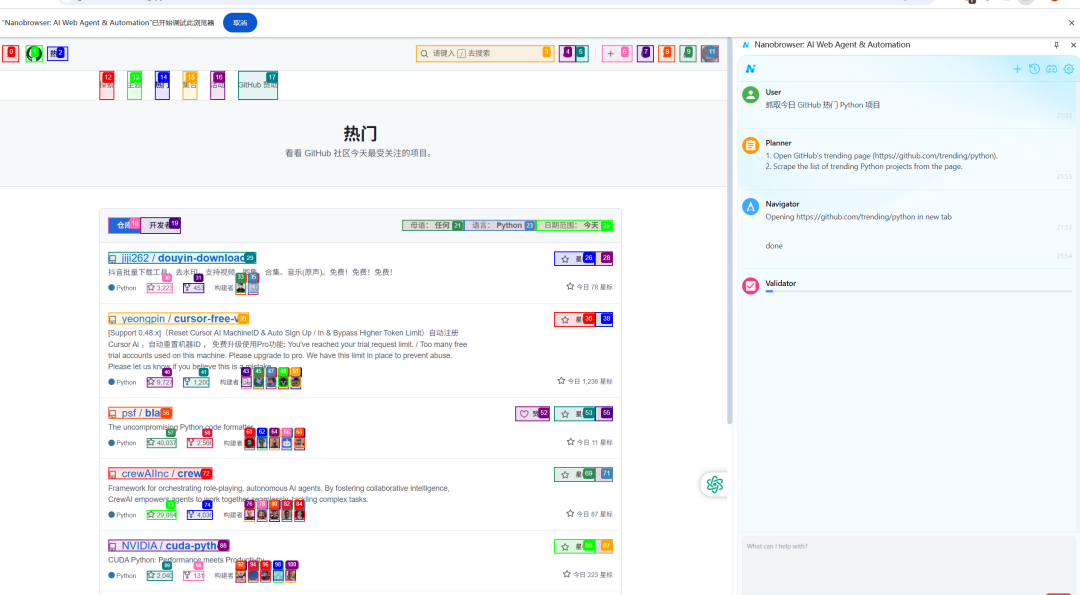View the 4,036 forks of crewAI
Viewport: 1080px width, 595px height.
(200, 514)
